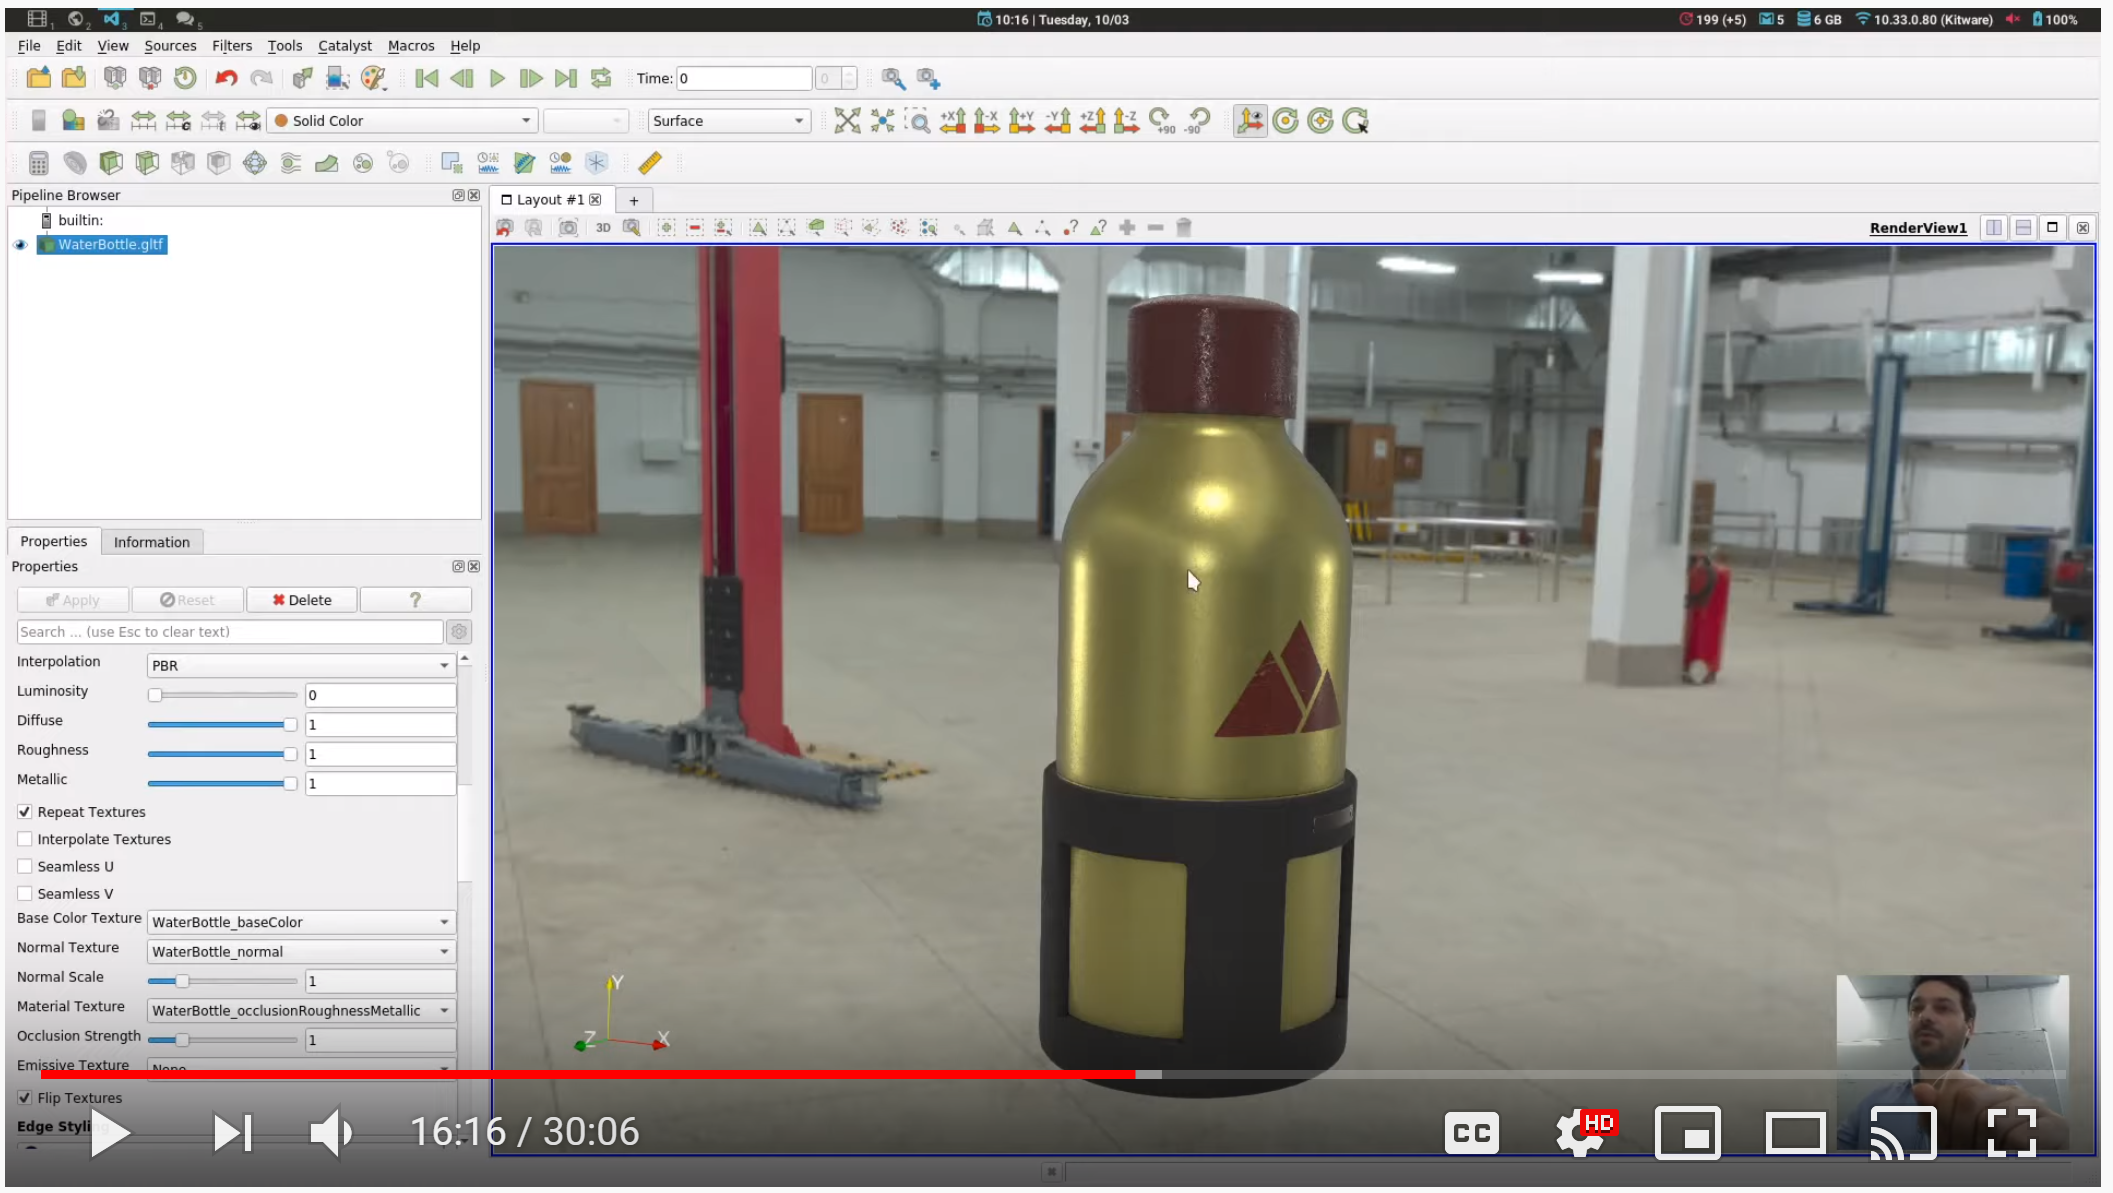Switch to the Information tab
2113x1193 pixels.
coord(152,542)
